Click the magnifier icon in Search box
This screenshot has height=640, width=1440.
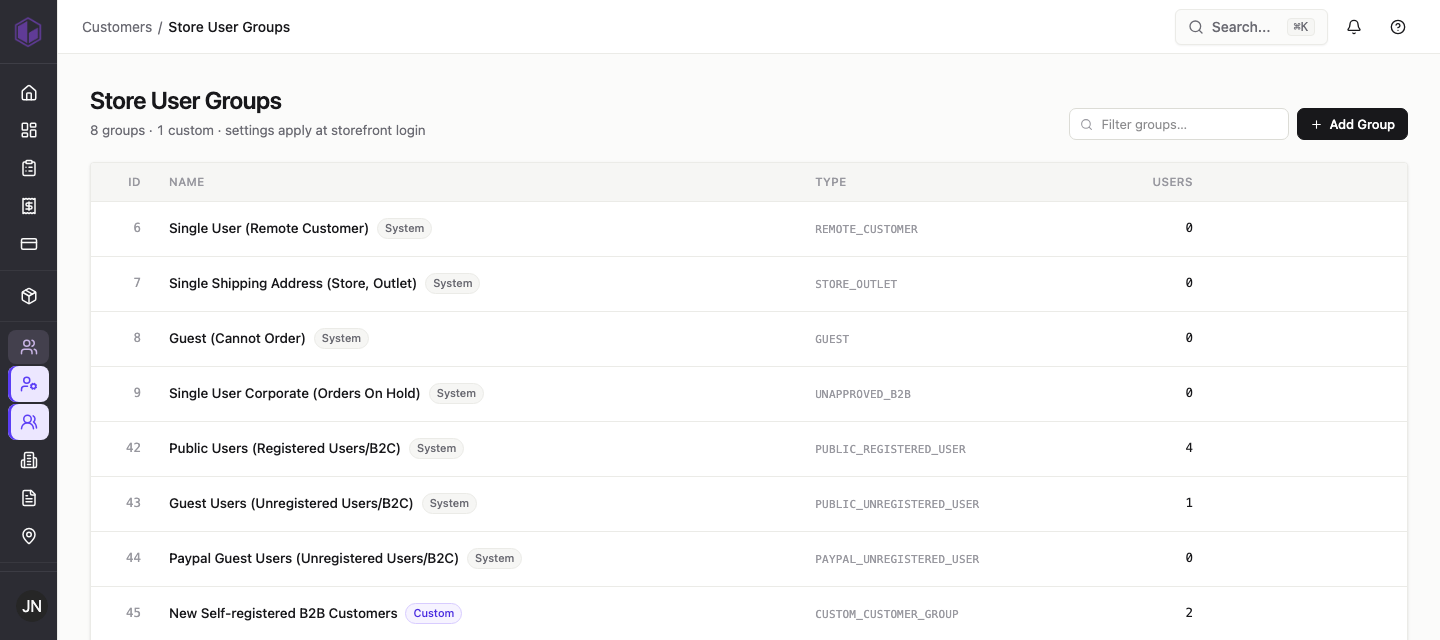pyautogui.click(x=1196, y=27)
